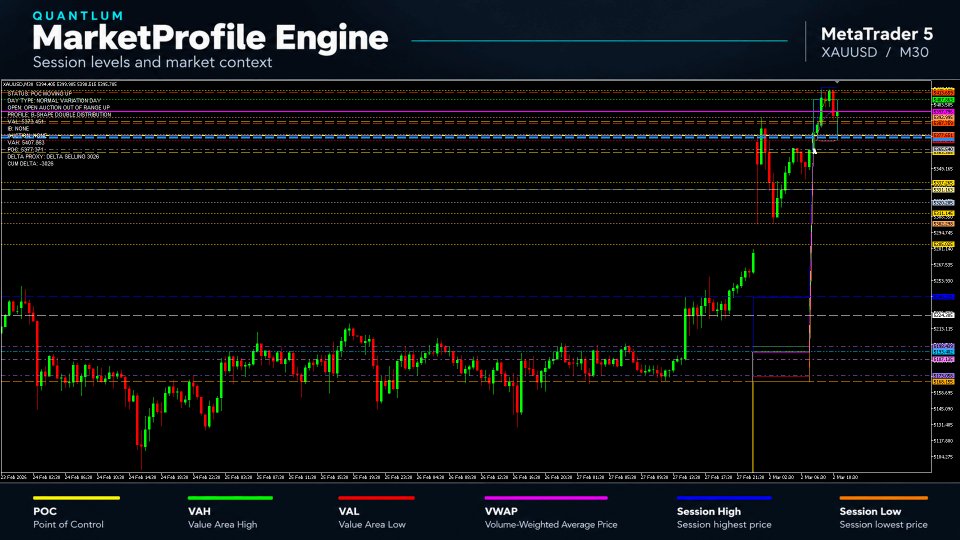The image size is (960, 540).
Task: Click the 'MarketProfile Engine' title
Action: pos(210,38)
